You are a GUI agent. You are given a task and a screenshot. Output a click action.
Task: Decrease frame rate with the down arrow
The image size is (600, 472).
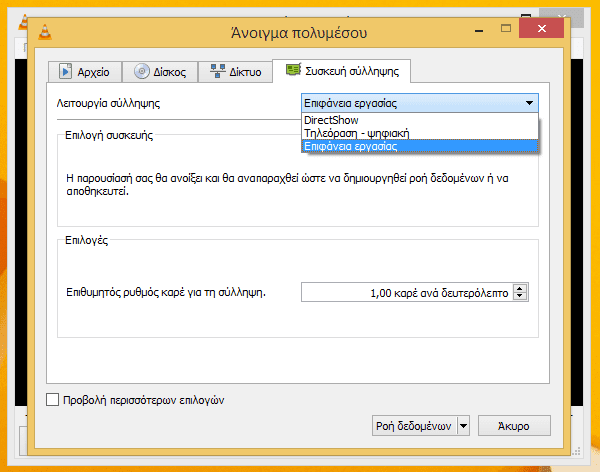click(x=520, y=296)
